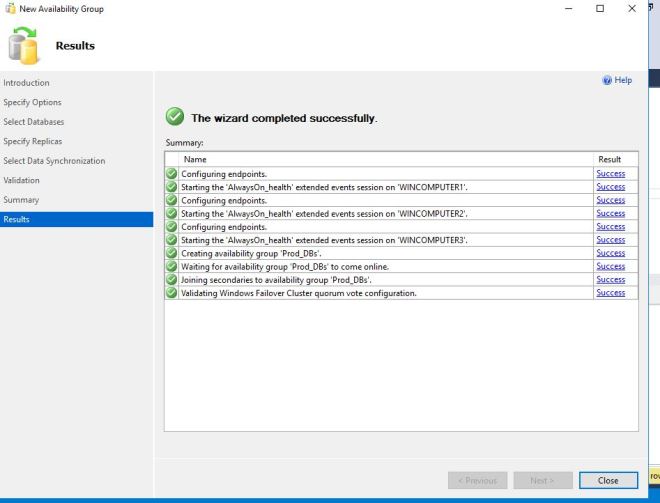Click the Name column header
The width and height of the screenshot is (660, 503).
[194, 159]
